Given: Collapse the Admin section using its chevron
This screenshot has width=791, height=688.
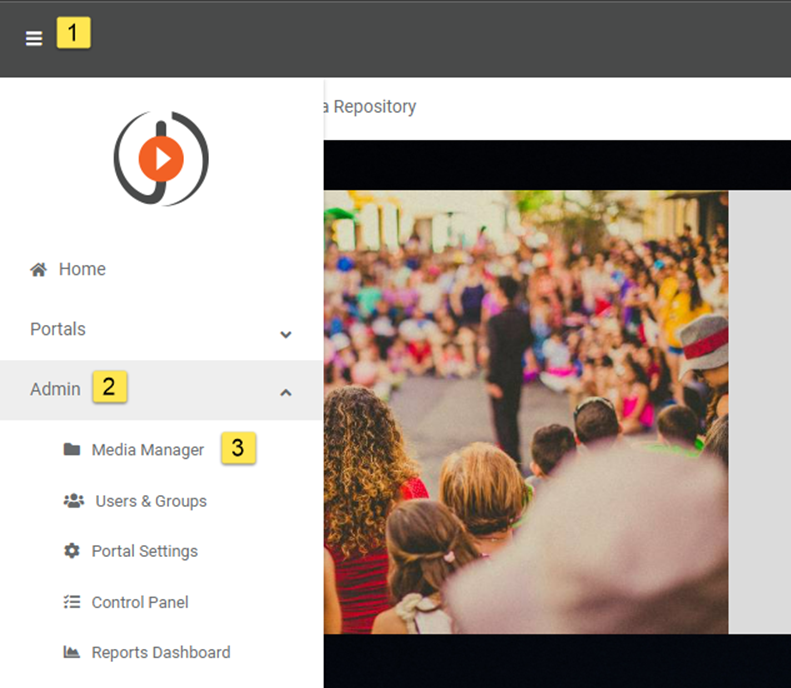Looking at the screenshot, I should [286, 393].
